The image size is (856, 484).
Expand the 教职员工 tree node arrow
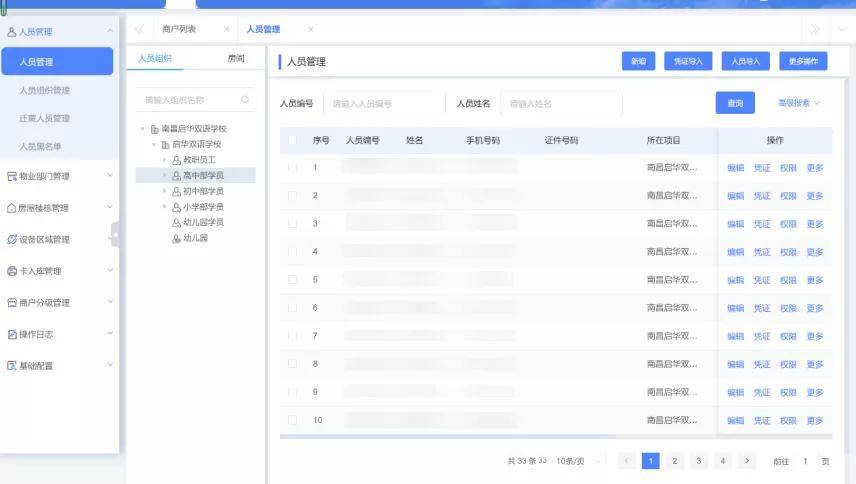click(164, 160)
